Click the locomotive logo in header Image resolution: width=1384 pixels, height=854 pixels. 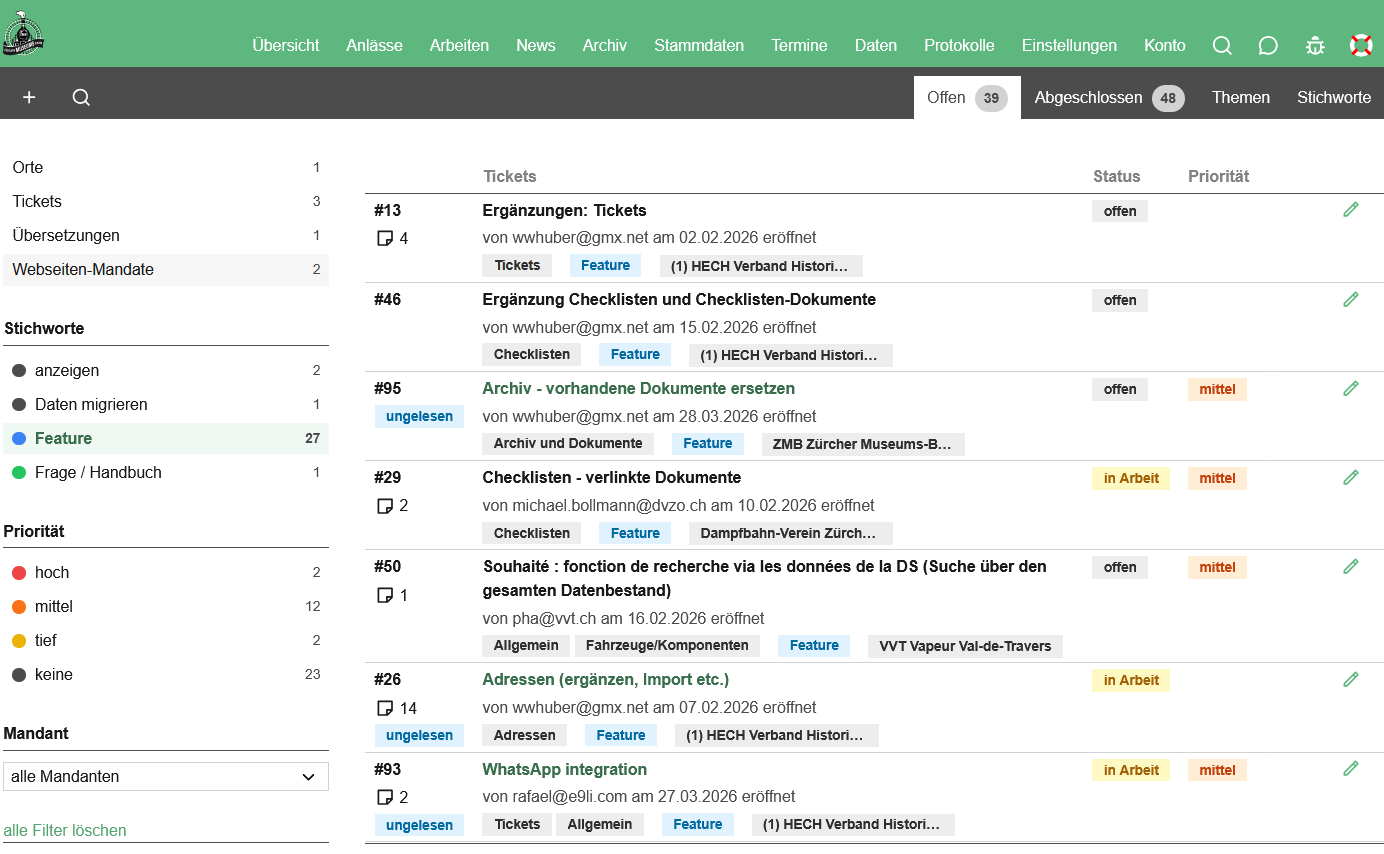click(x=23, y=34)
